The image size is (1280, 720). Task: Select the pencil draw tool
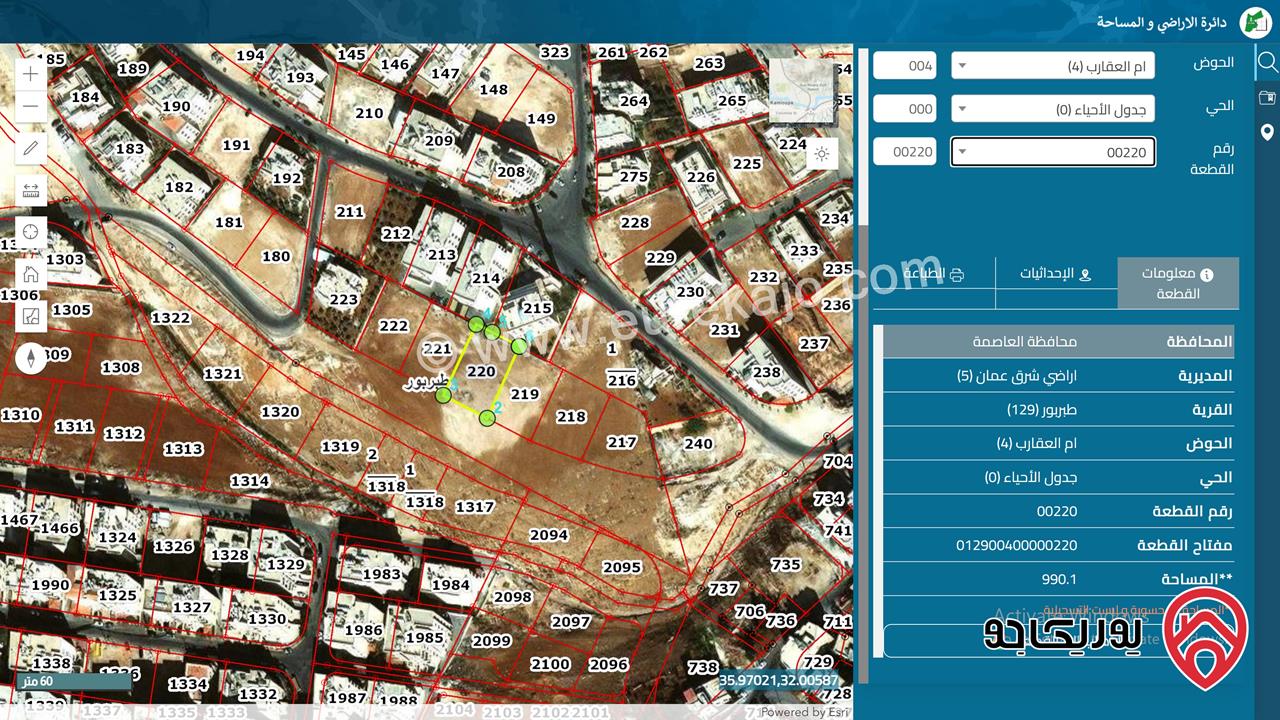pyautogui.click(x=30, y=149)
